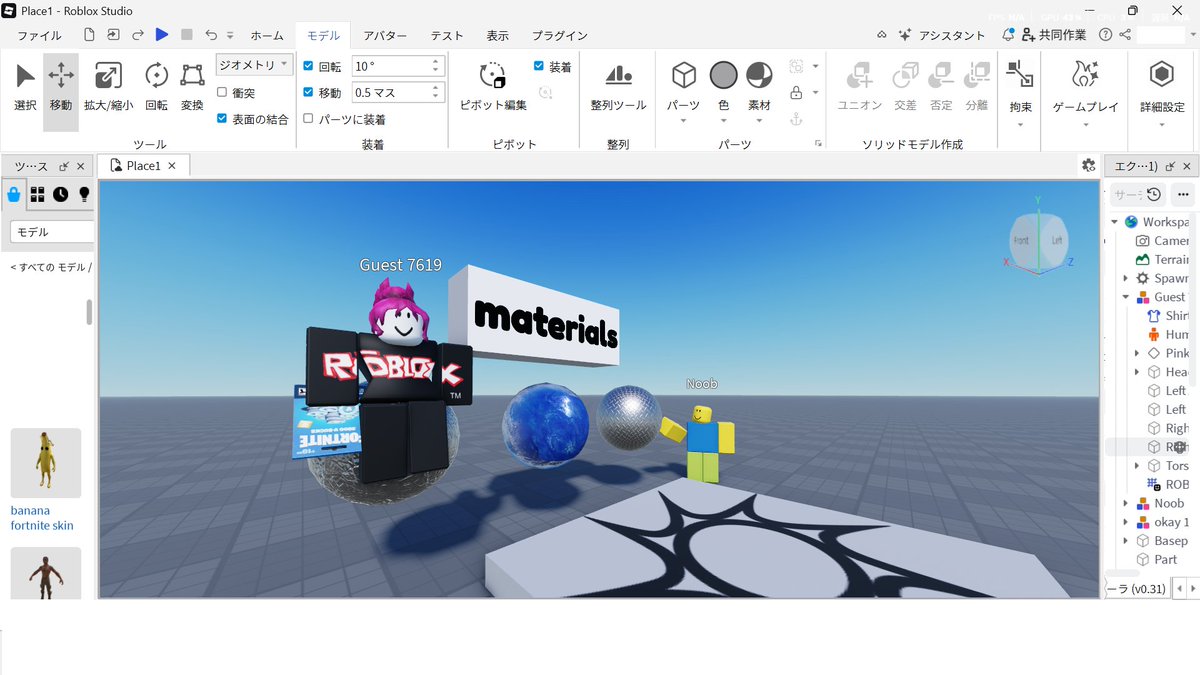The image size is (1200, 675).
Task: Open the モデル category dropdown in Toolbox
Action: coord(52,231)
